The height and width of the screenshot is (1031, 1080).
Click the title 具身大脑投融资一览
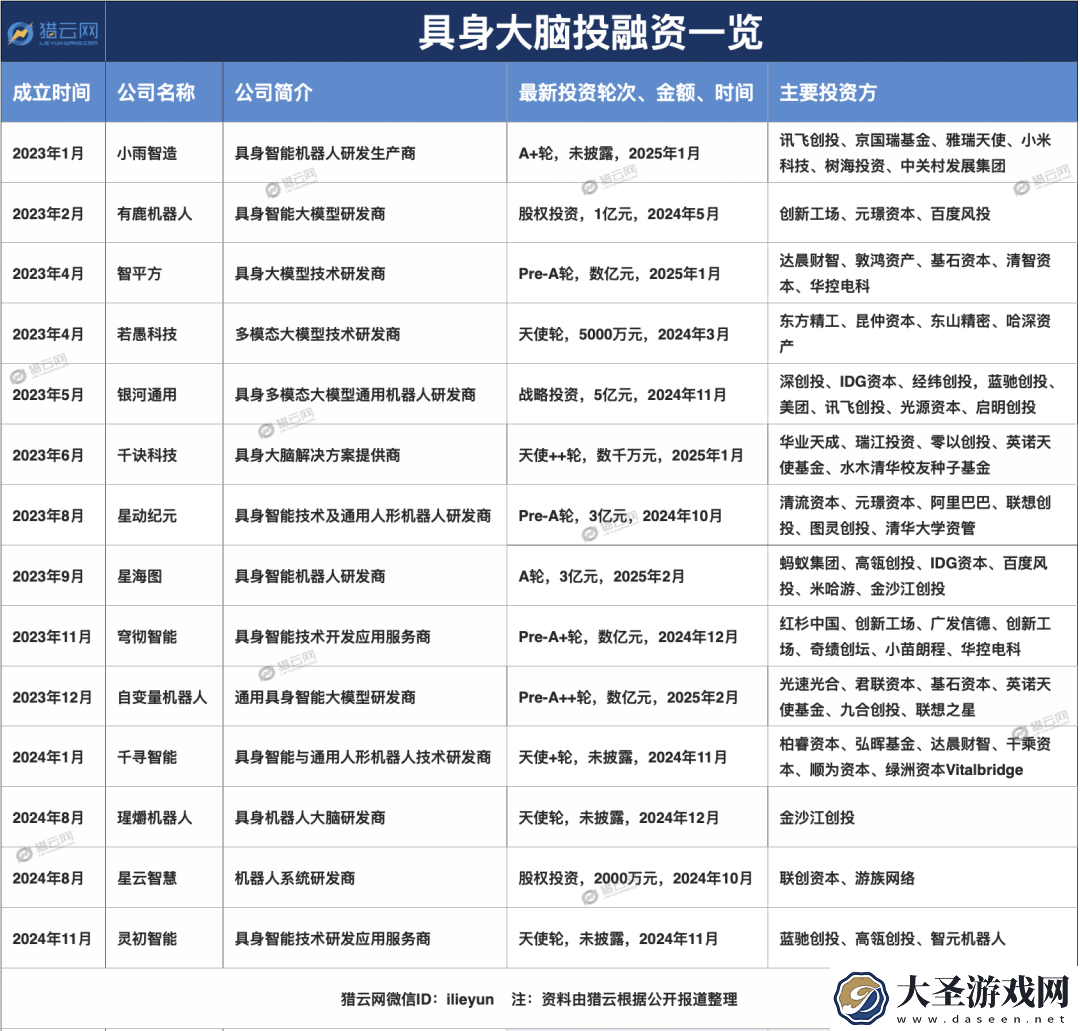(590, 32)
